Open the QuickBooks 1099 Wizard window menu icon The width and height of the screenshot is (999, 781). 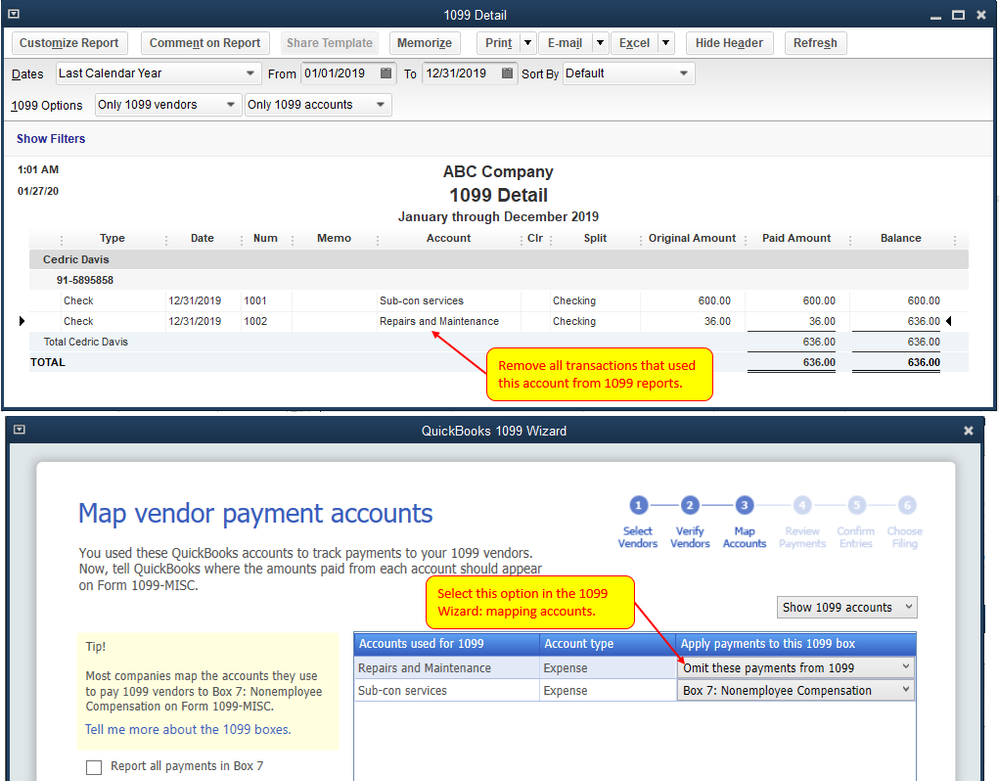(19, 430)
